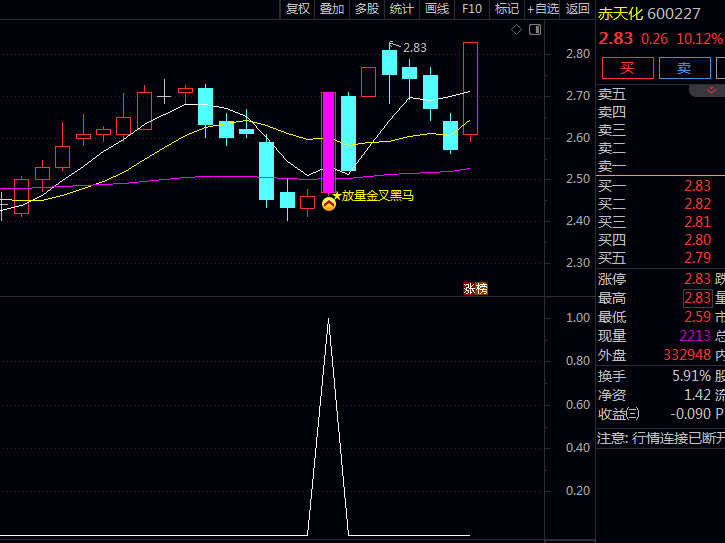Click the red 买 buy button
725x543 pixels.
(x=627, y=68)
